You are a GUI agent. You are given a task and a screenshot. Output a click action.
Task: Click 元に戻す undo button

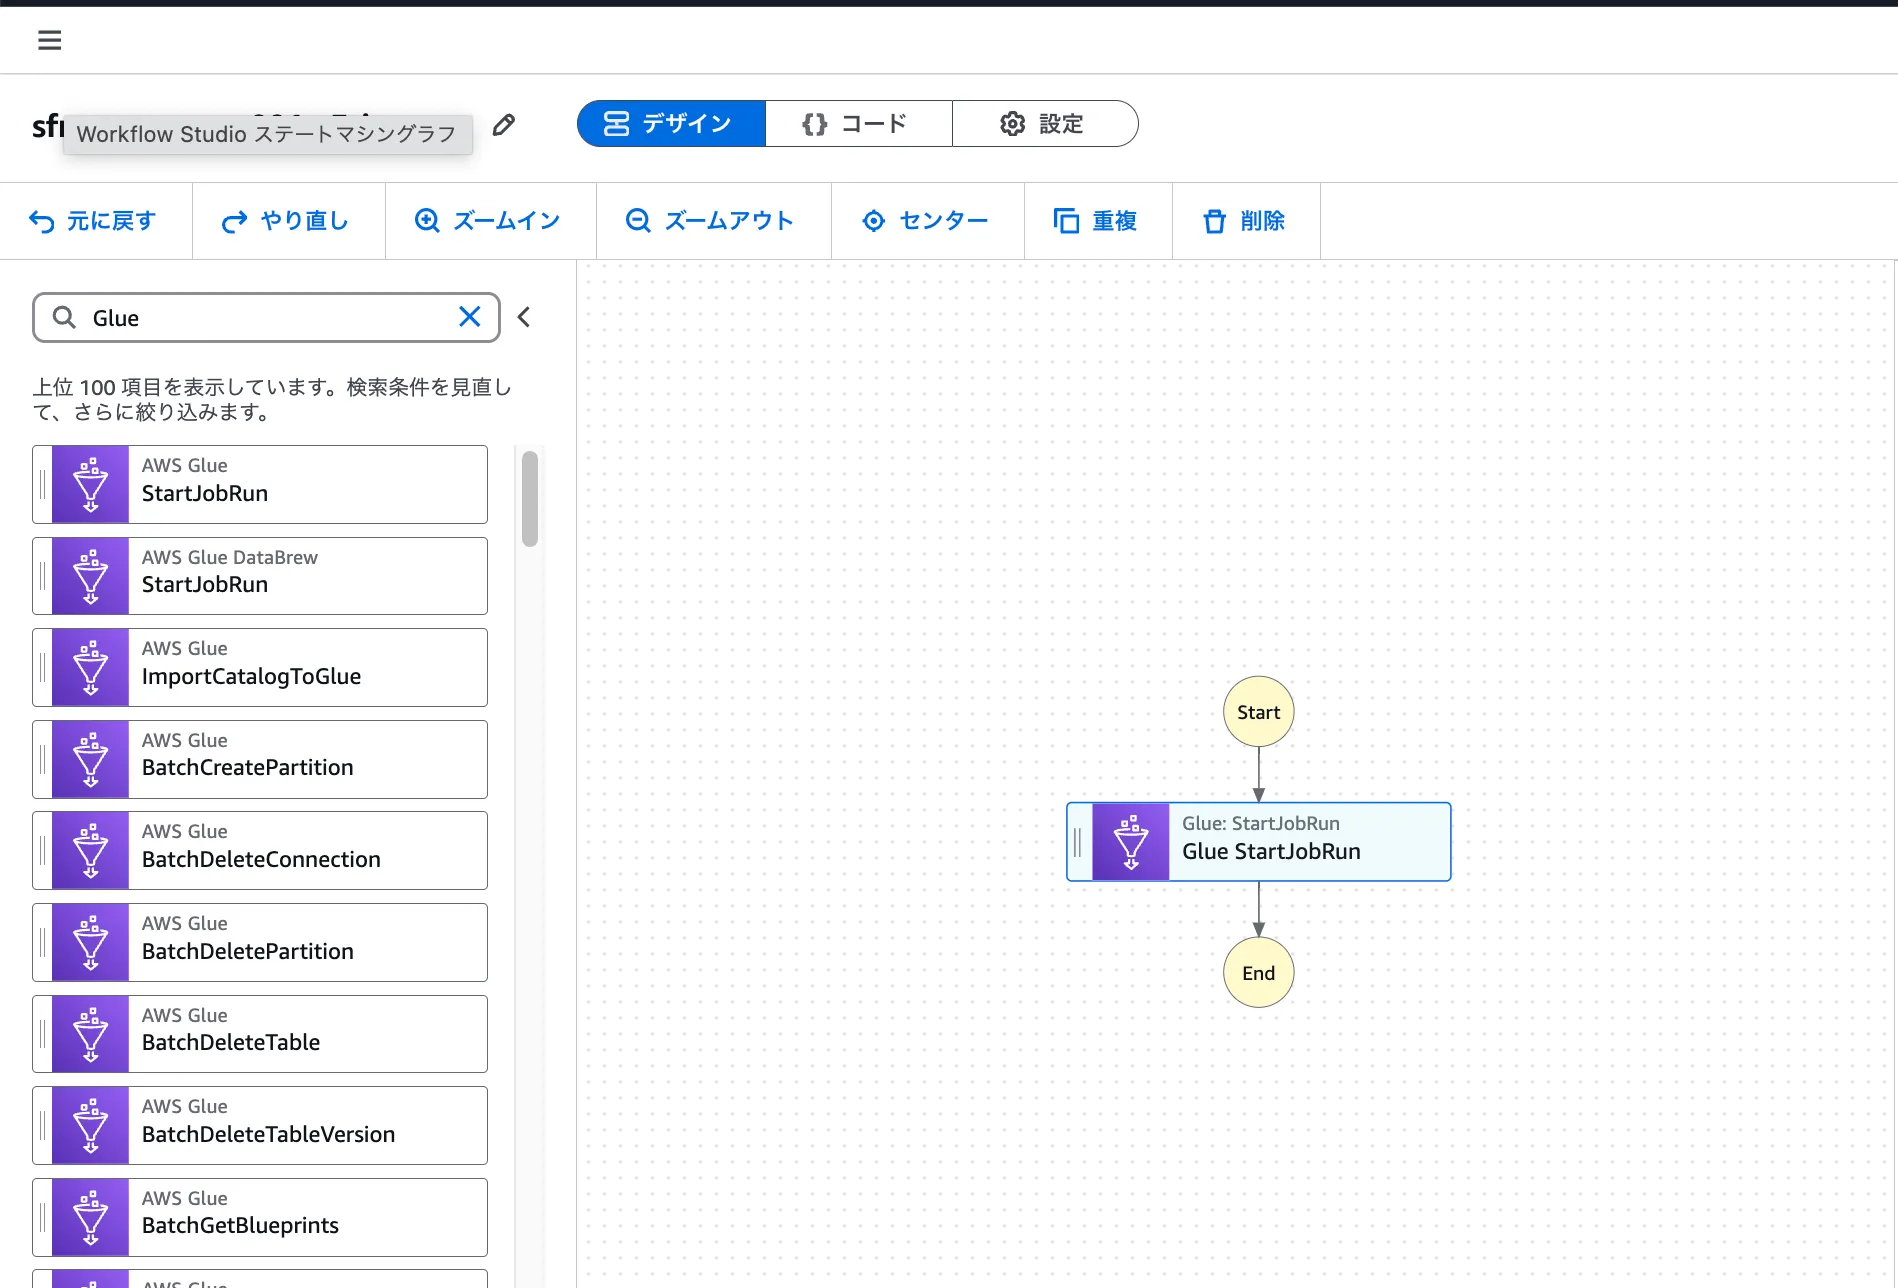(x=94, y=221)
